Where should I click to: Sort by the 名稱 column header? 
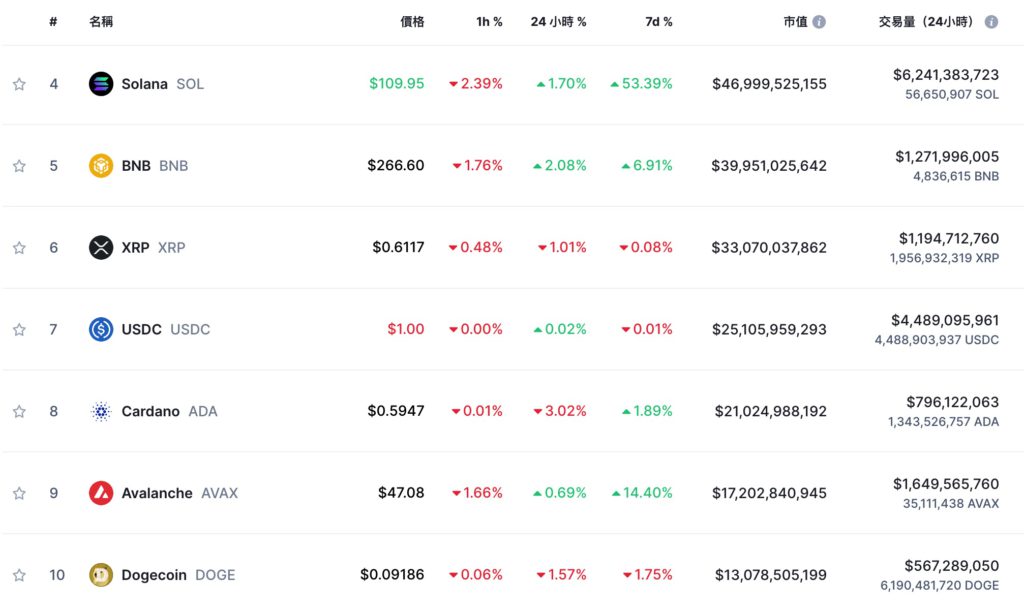pos(101,22)
